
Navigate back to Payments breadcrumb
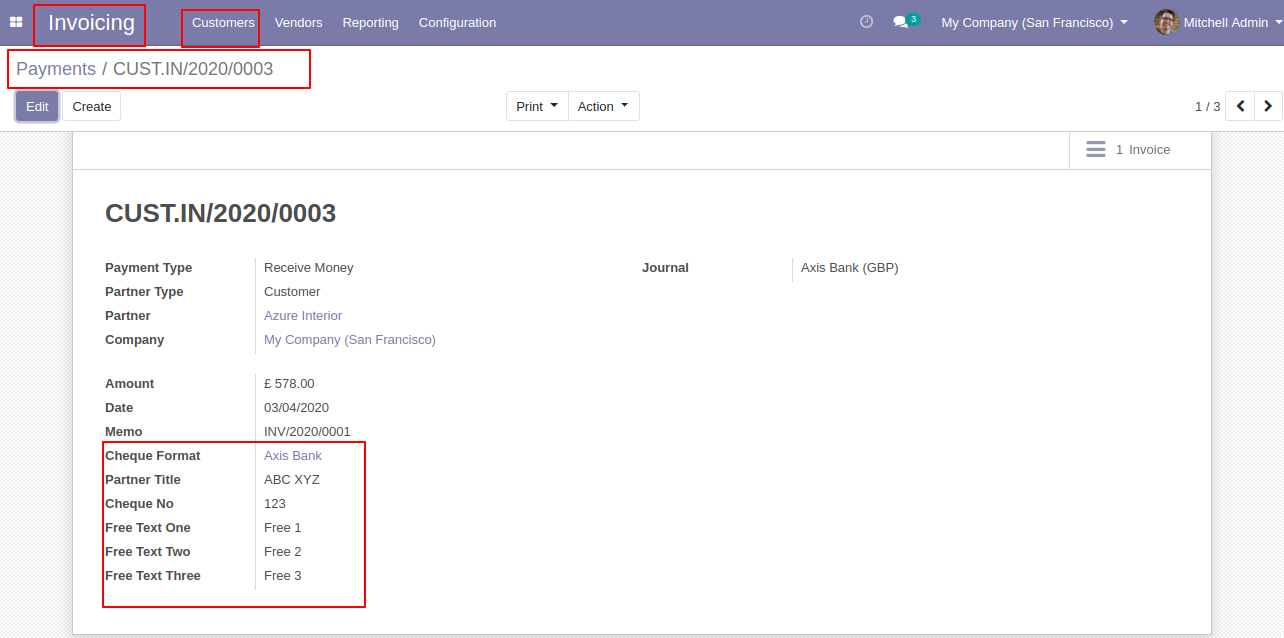point(56,69)
